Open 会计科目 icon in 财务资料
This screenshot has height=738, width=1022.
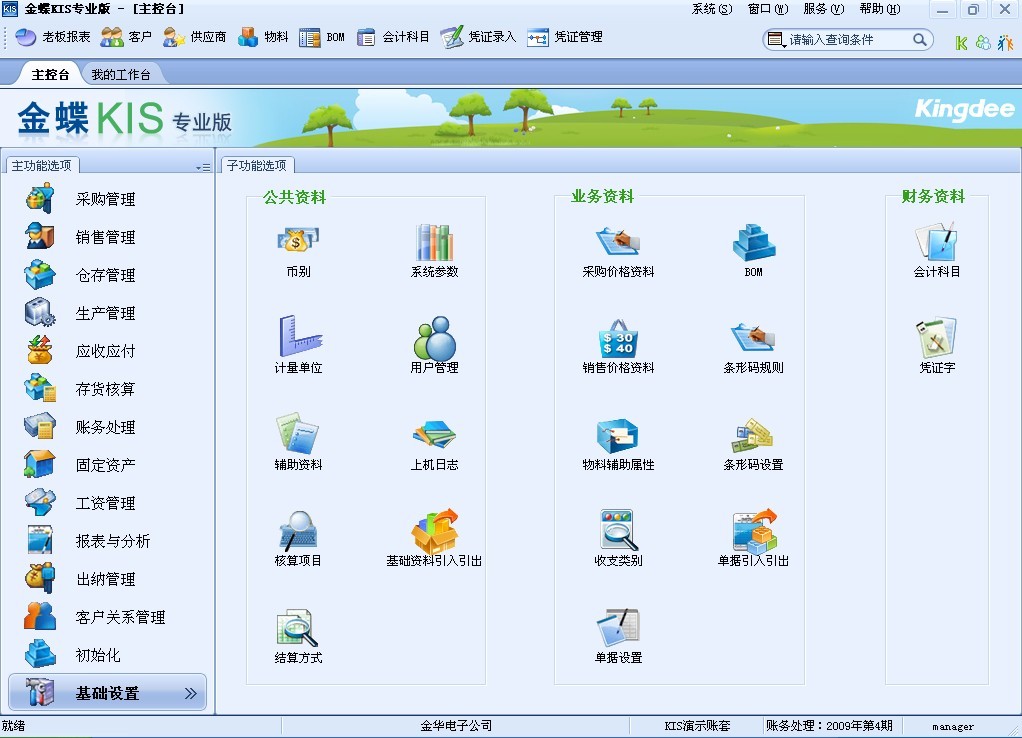coord(937,251)
